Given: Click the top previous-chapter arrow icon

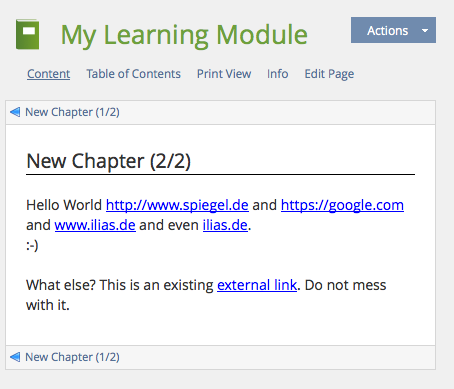Looking at the screenshot, I should [x=15, y=112].
